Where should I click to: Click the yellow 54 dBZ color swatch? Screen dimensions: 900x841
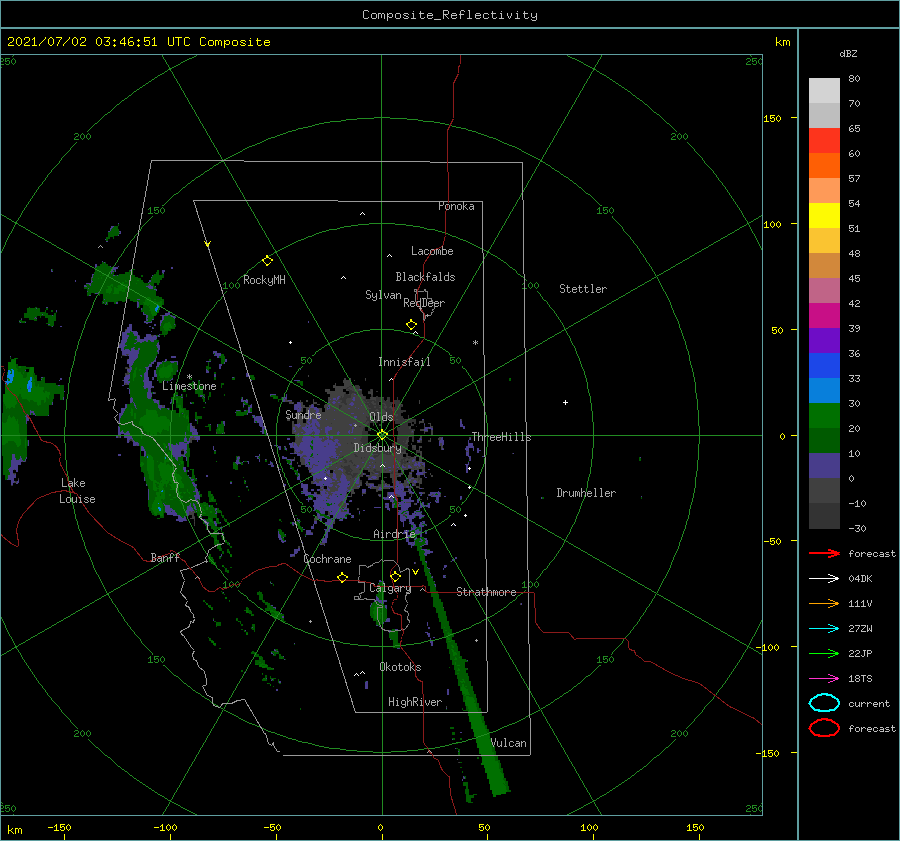pos(824,215)
